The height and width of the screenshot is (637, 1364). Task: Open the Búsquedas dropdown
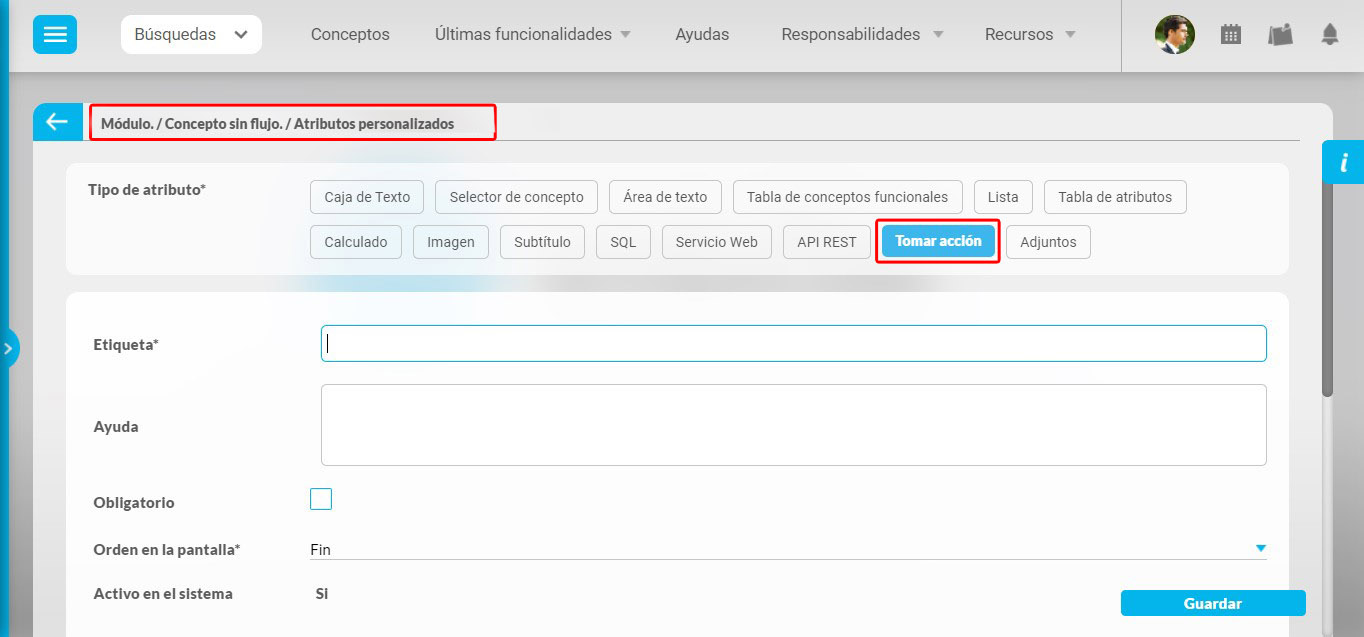pos(191,34)
